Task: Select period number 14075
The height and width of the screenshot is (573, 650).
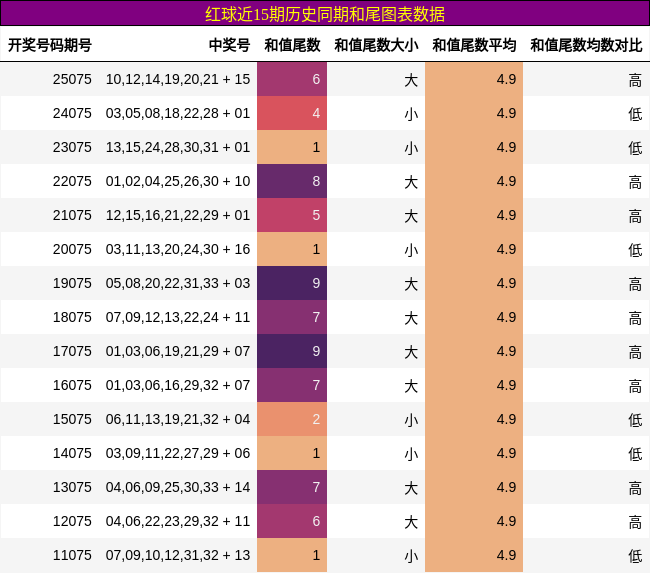Action: click(x=72, y=453)
